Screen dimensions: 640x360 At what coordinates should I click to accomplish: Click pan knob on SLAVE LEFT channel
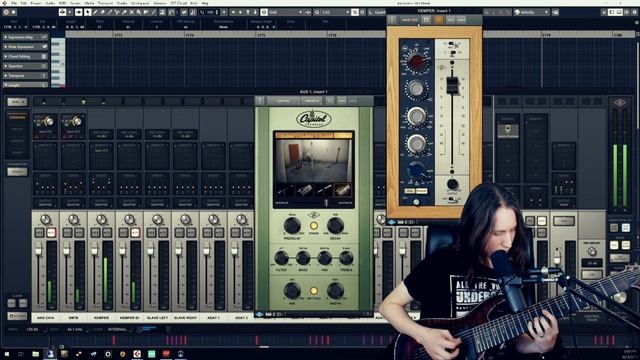click(x=157, y=220)
